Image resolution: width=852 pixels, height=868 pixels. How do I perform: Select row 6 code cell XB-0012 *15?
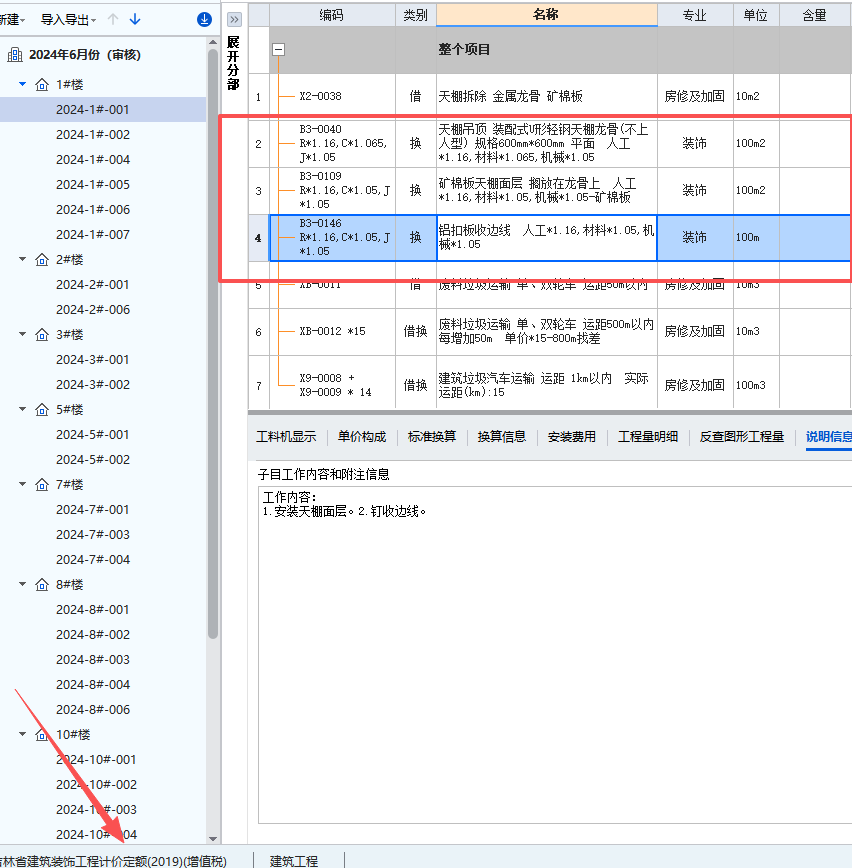point(333,331)
